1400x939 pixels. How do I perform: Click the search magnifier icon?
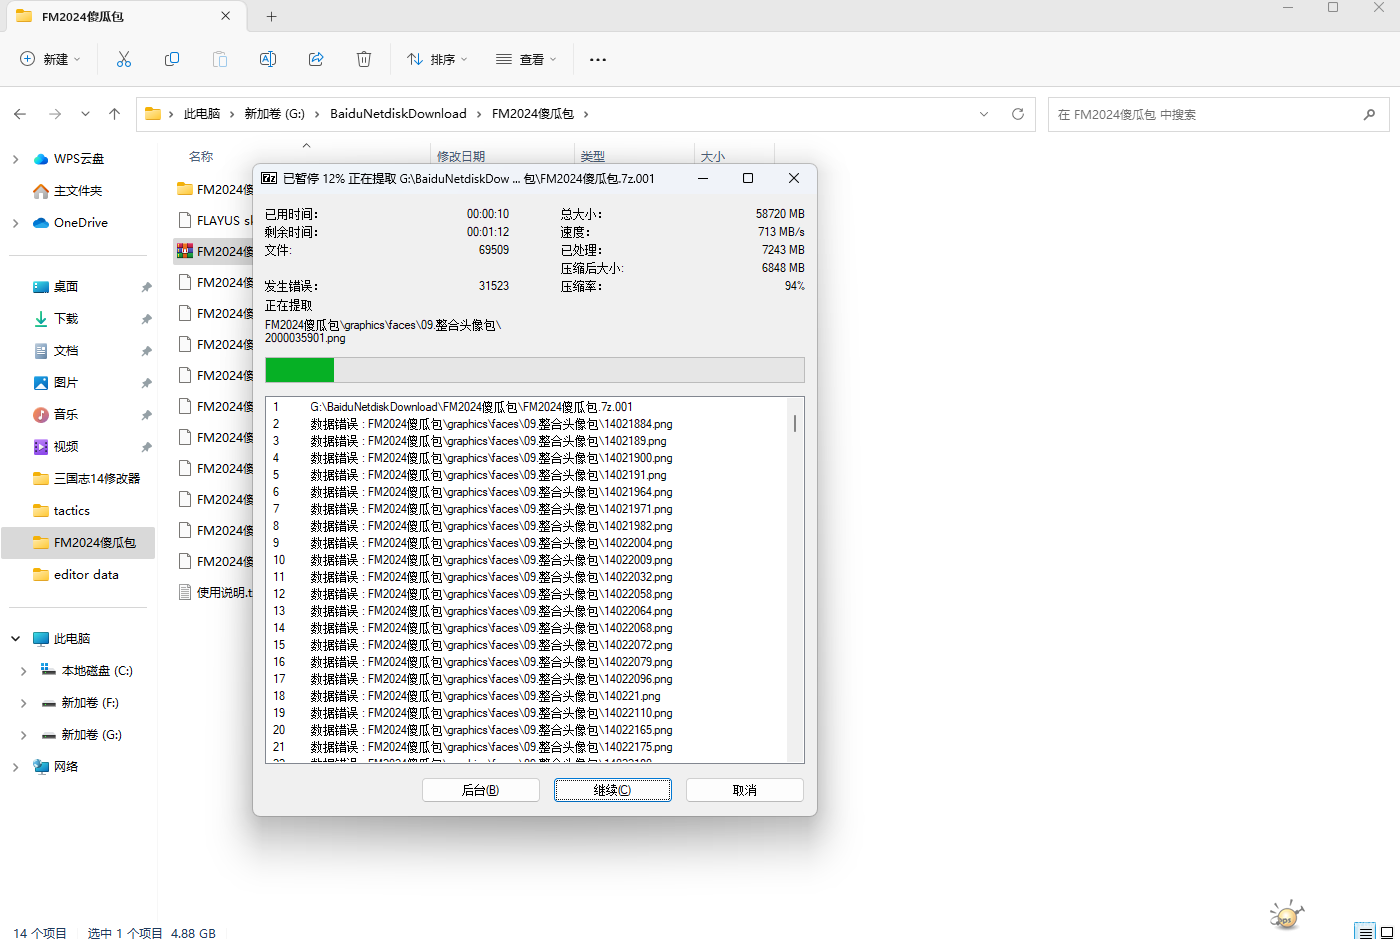[1369, 114]
